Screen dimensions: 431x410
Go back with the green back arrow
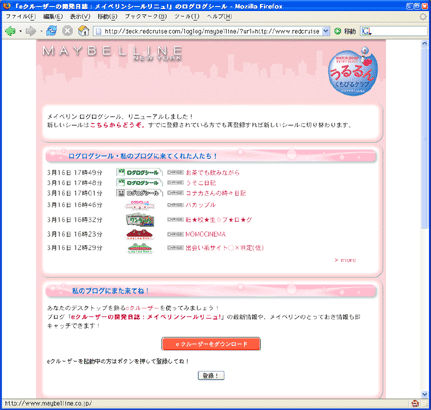[10, 31]
